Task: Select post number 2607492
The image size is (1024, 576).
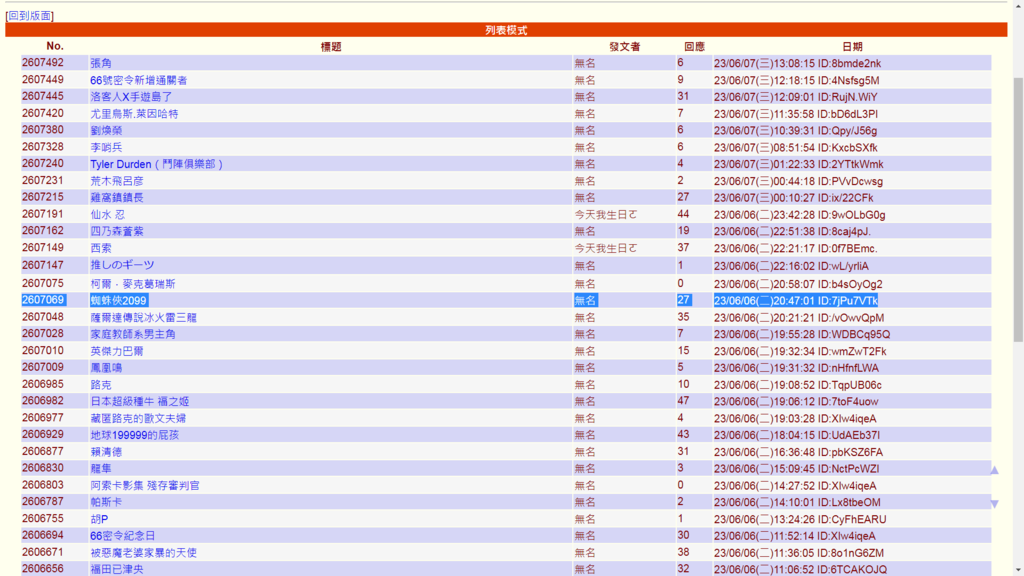Action: click(x=42, y=63)
